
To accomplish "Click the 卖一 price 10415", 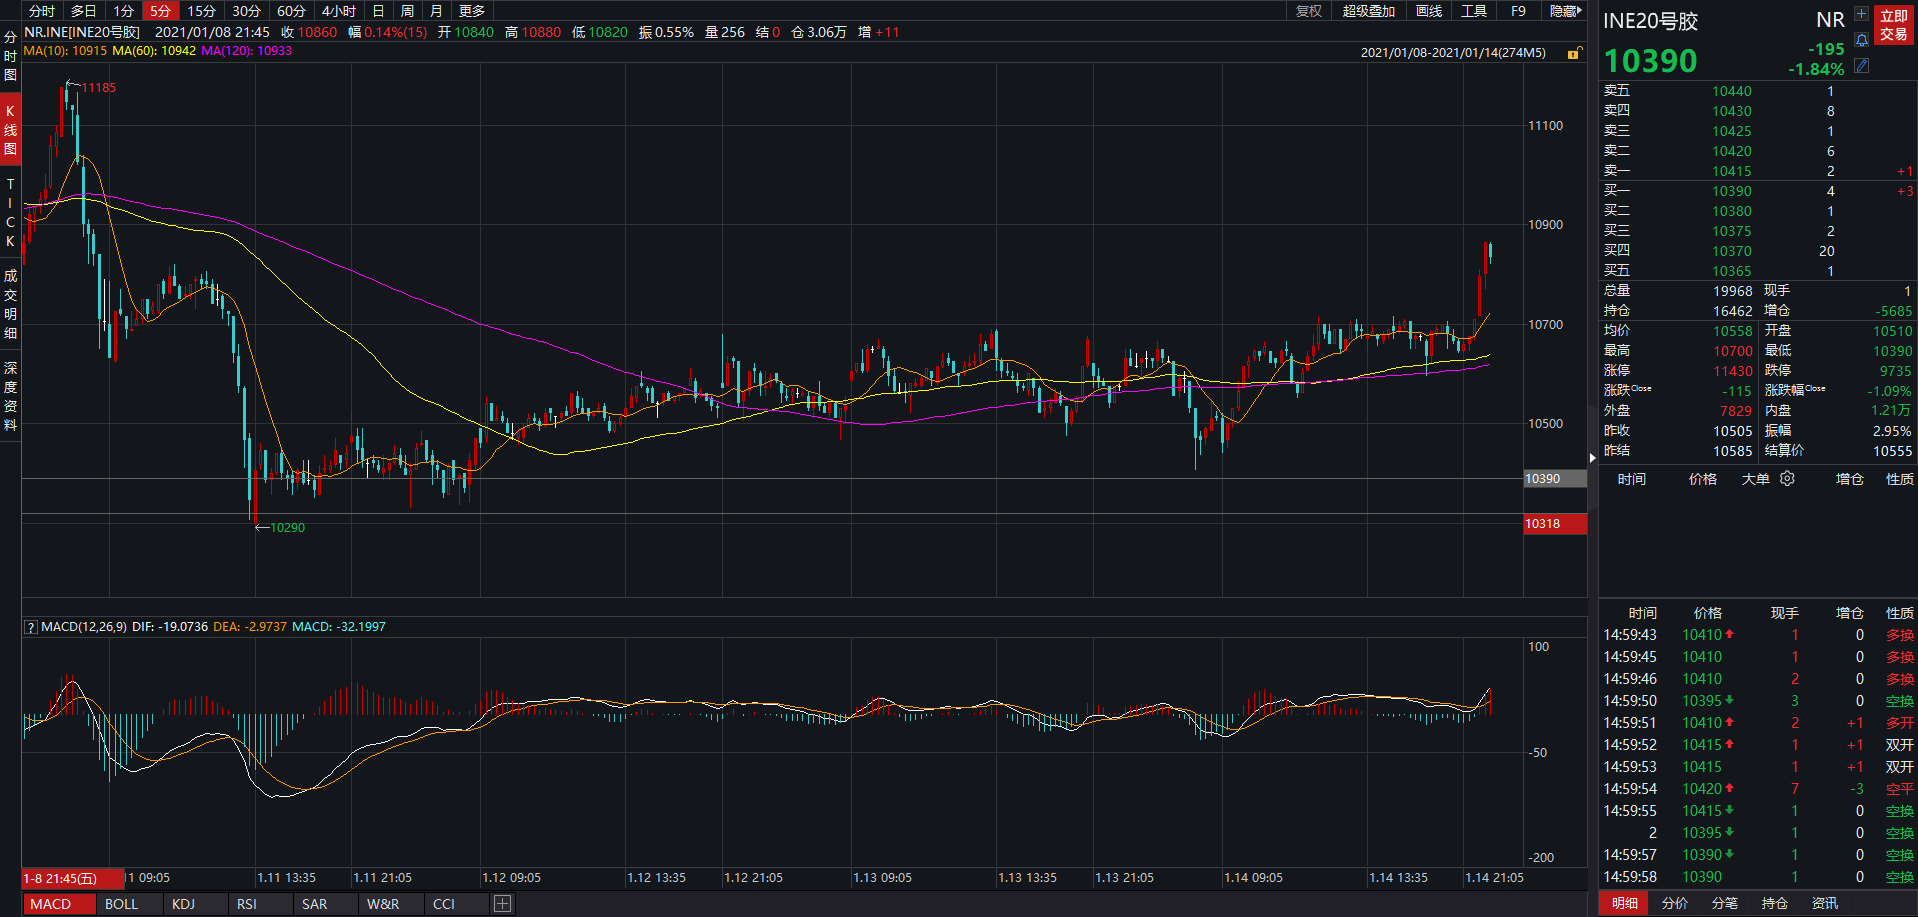I will click(1732, 171).
